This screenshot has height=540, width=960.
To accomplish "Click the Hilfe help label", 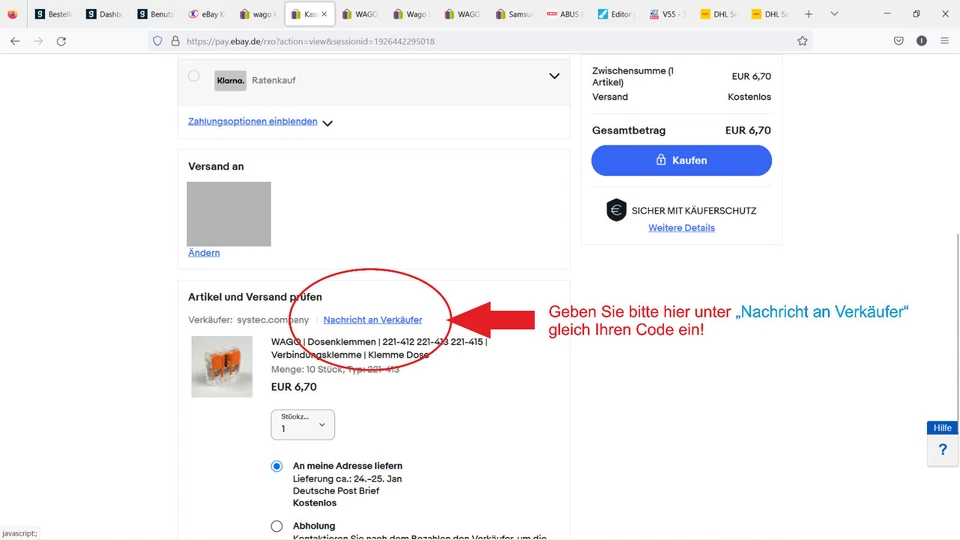I will tap(942, 427).
